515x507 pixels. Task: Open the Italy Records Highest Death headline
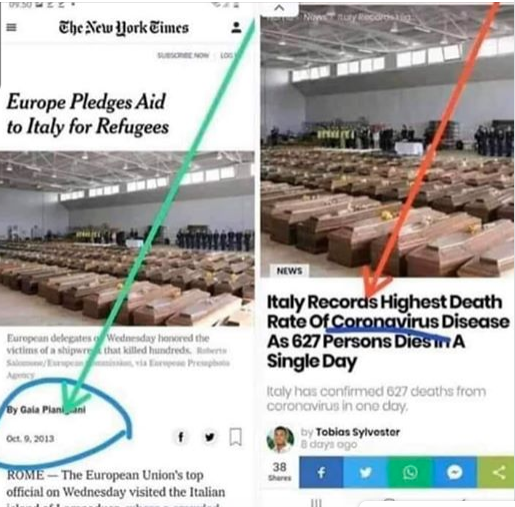pos(388,331)
